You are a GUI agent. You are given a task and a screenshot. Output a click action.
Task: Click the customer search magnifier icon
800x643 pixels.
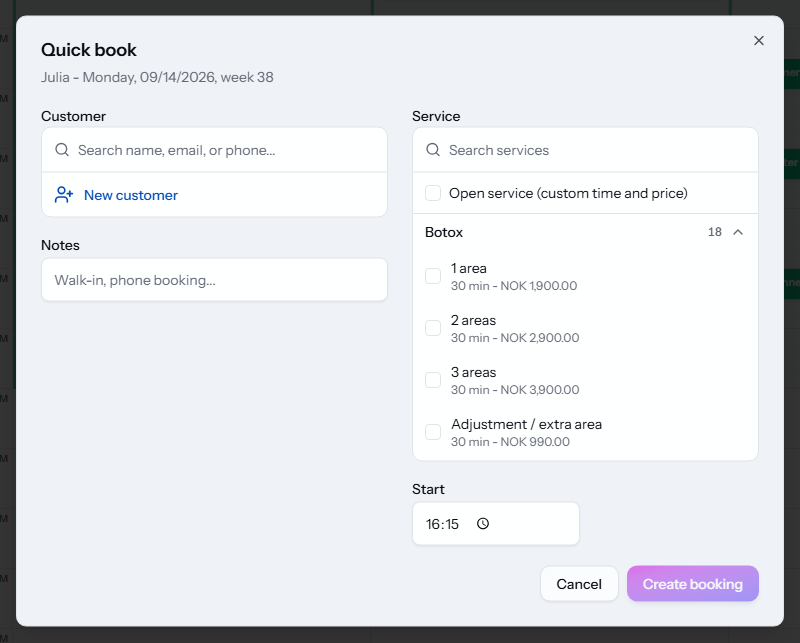pyautogui.click(x=62, y=150)
